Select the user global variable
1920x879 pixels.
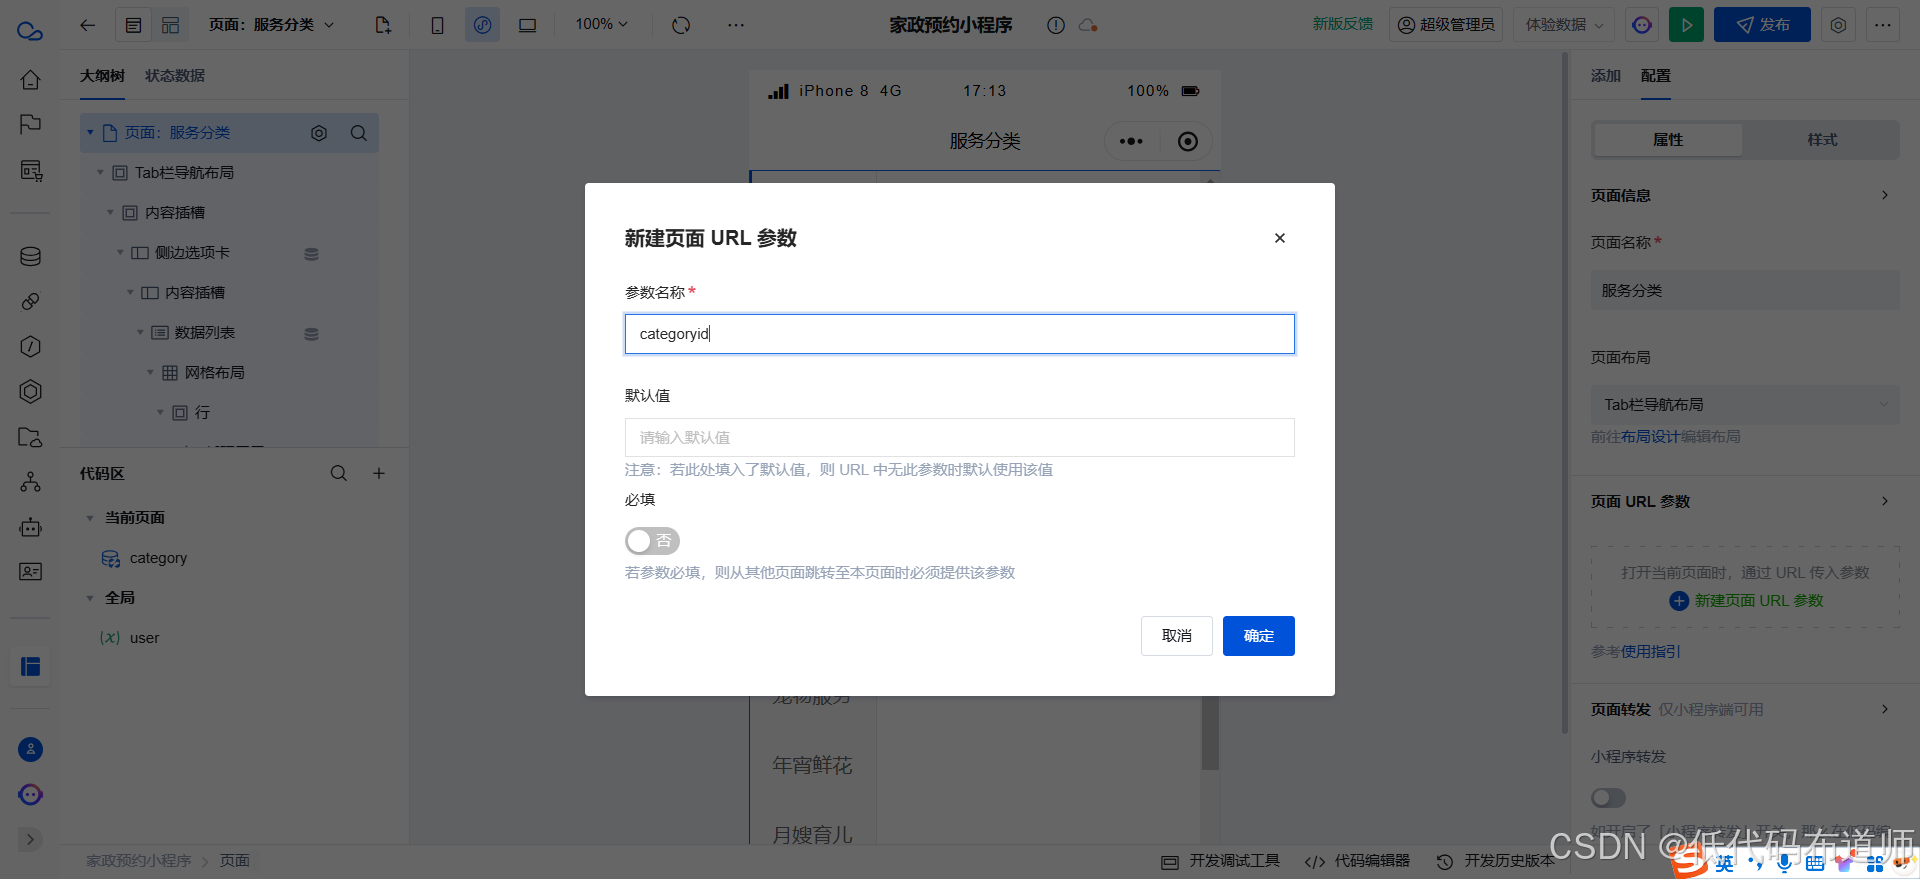pos(144,638)
